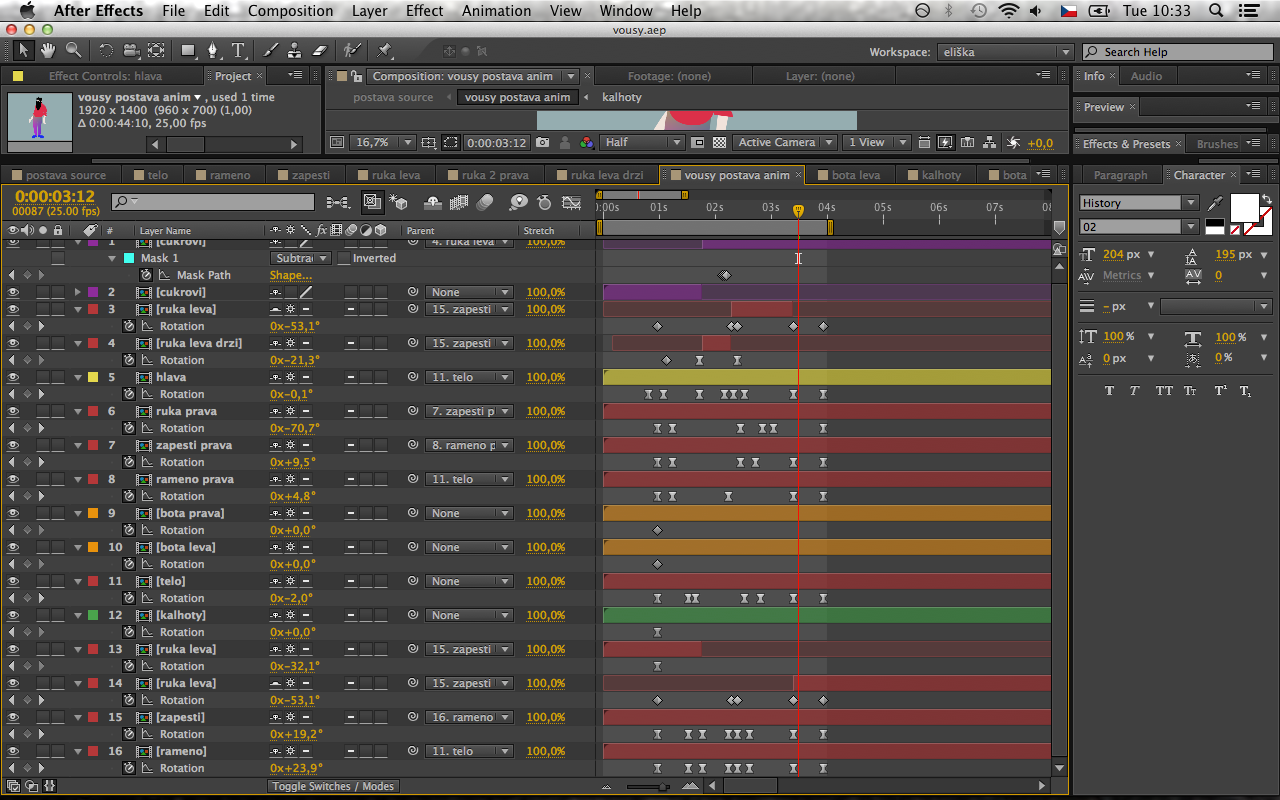The width and height of the screenshot is (1280, 800).
Task: Enable Motion Blur for timeline layers
Action: pyautogui.click(x=485, y=203)
